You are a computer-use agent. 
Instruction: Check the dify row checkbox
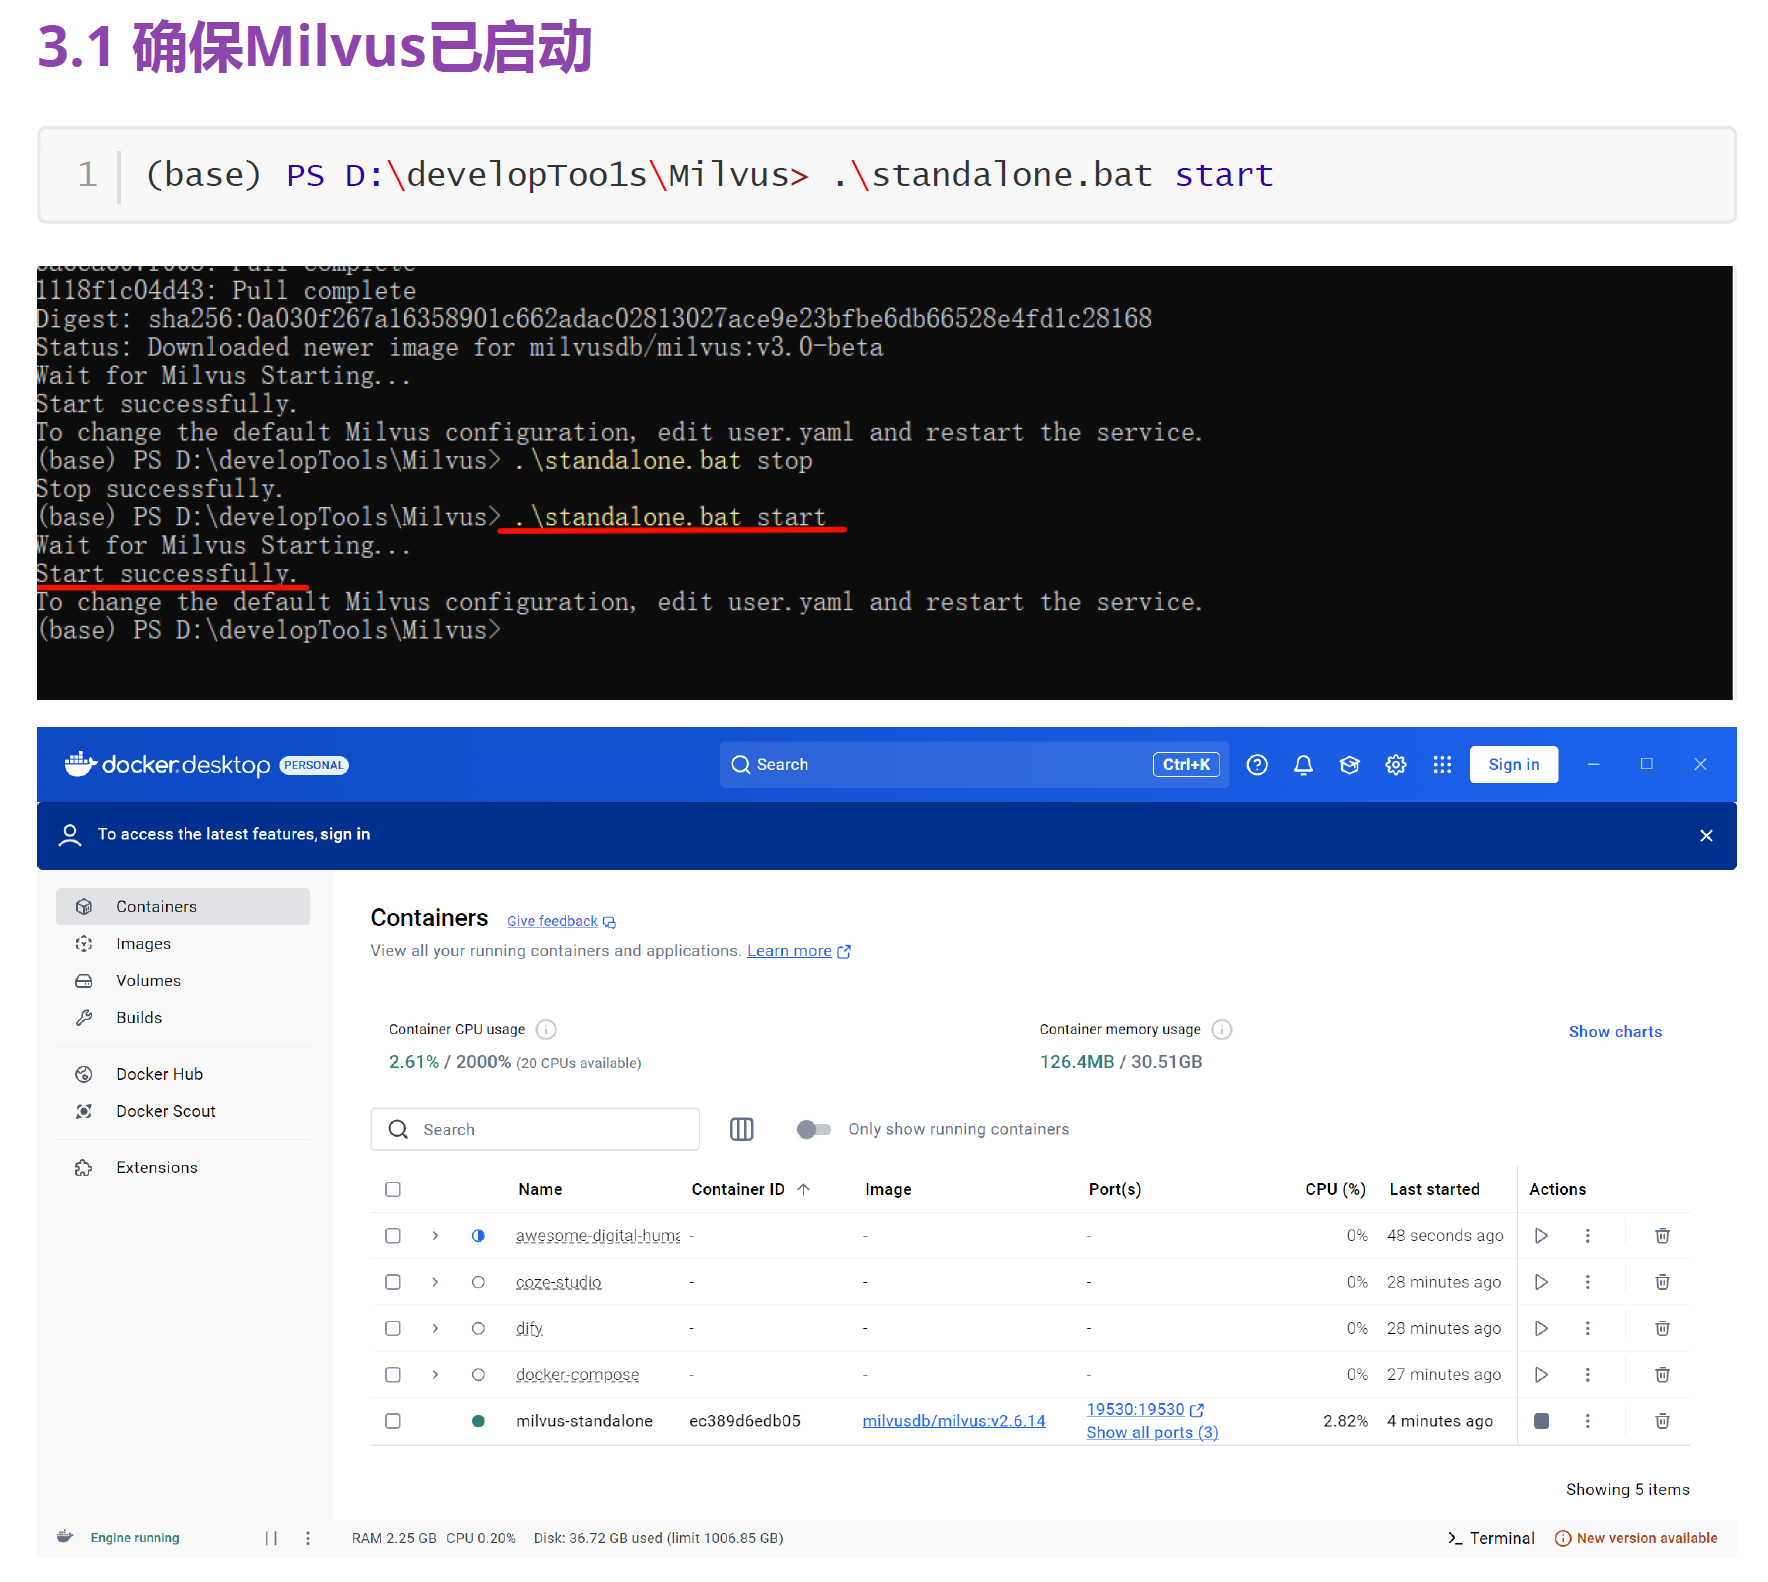(x=393, y=1328)
